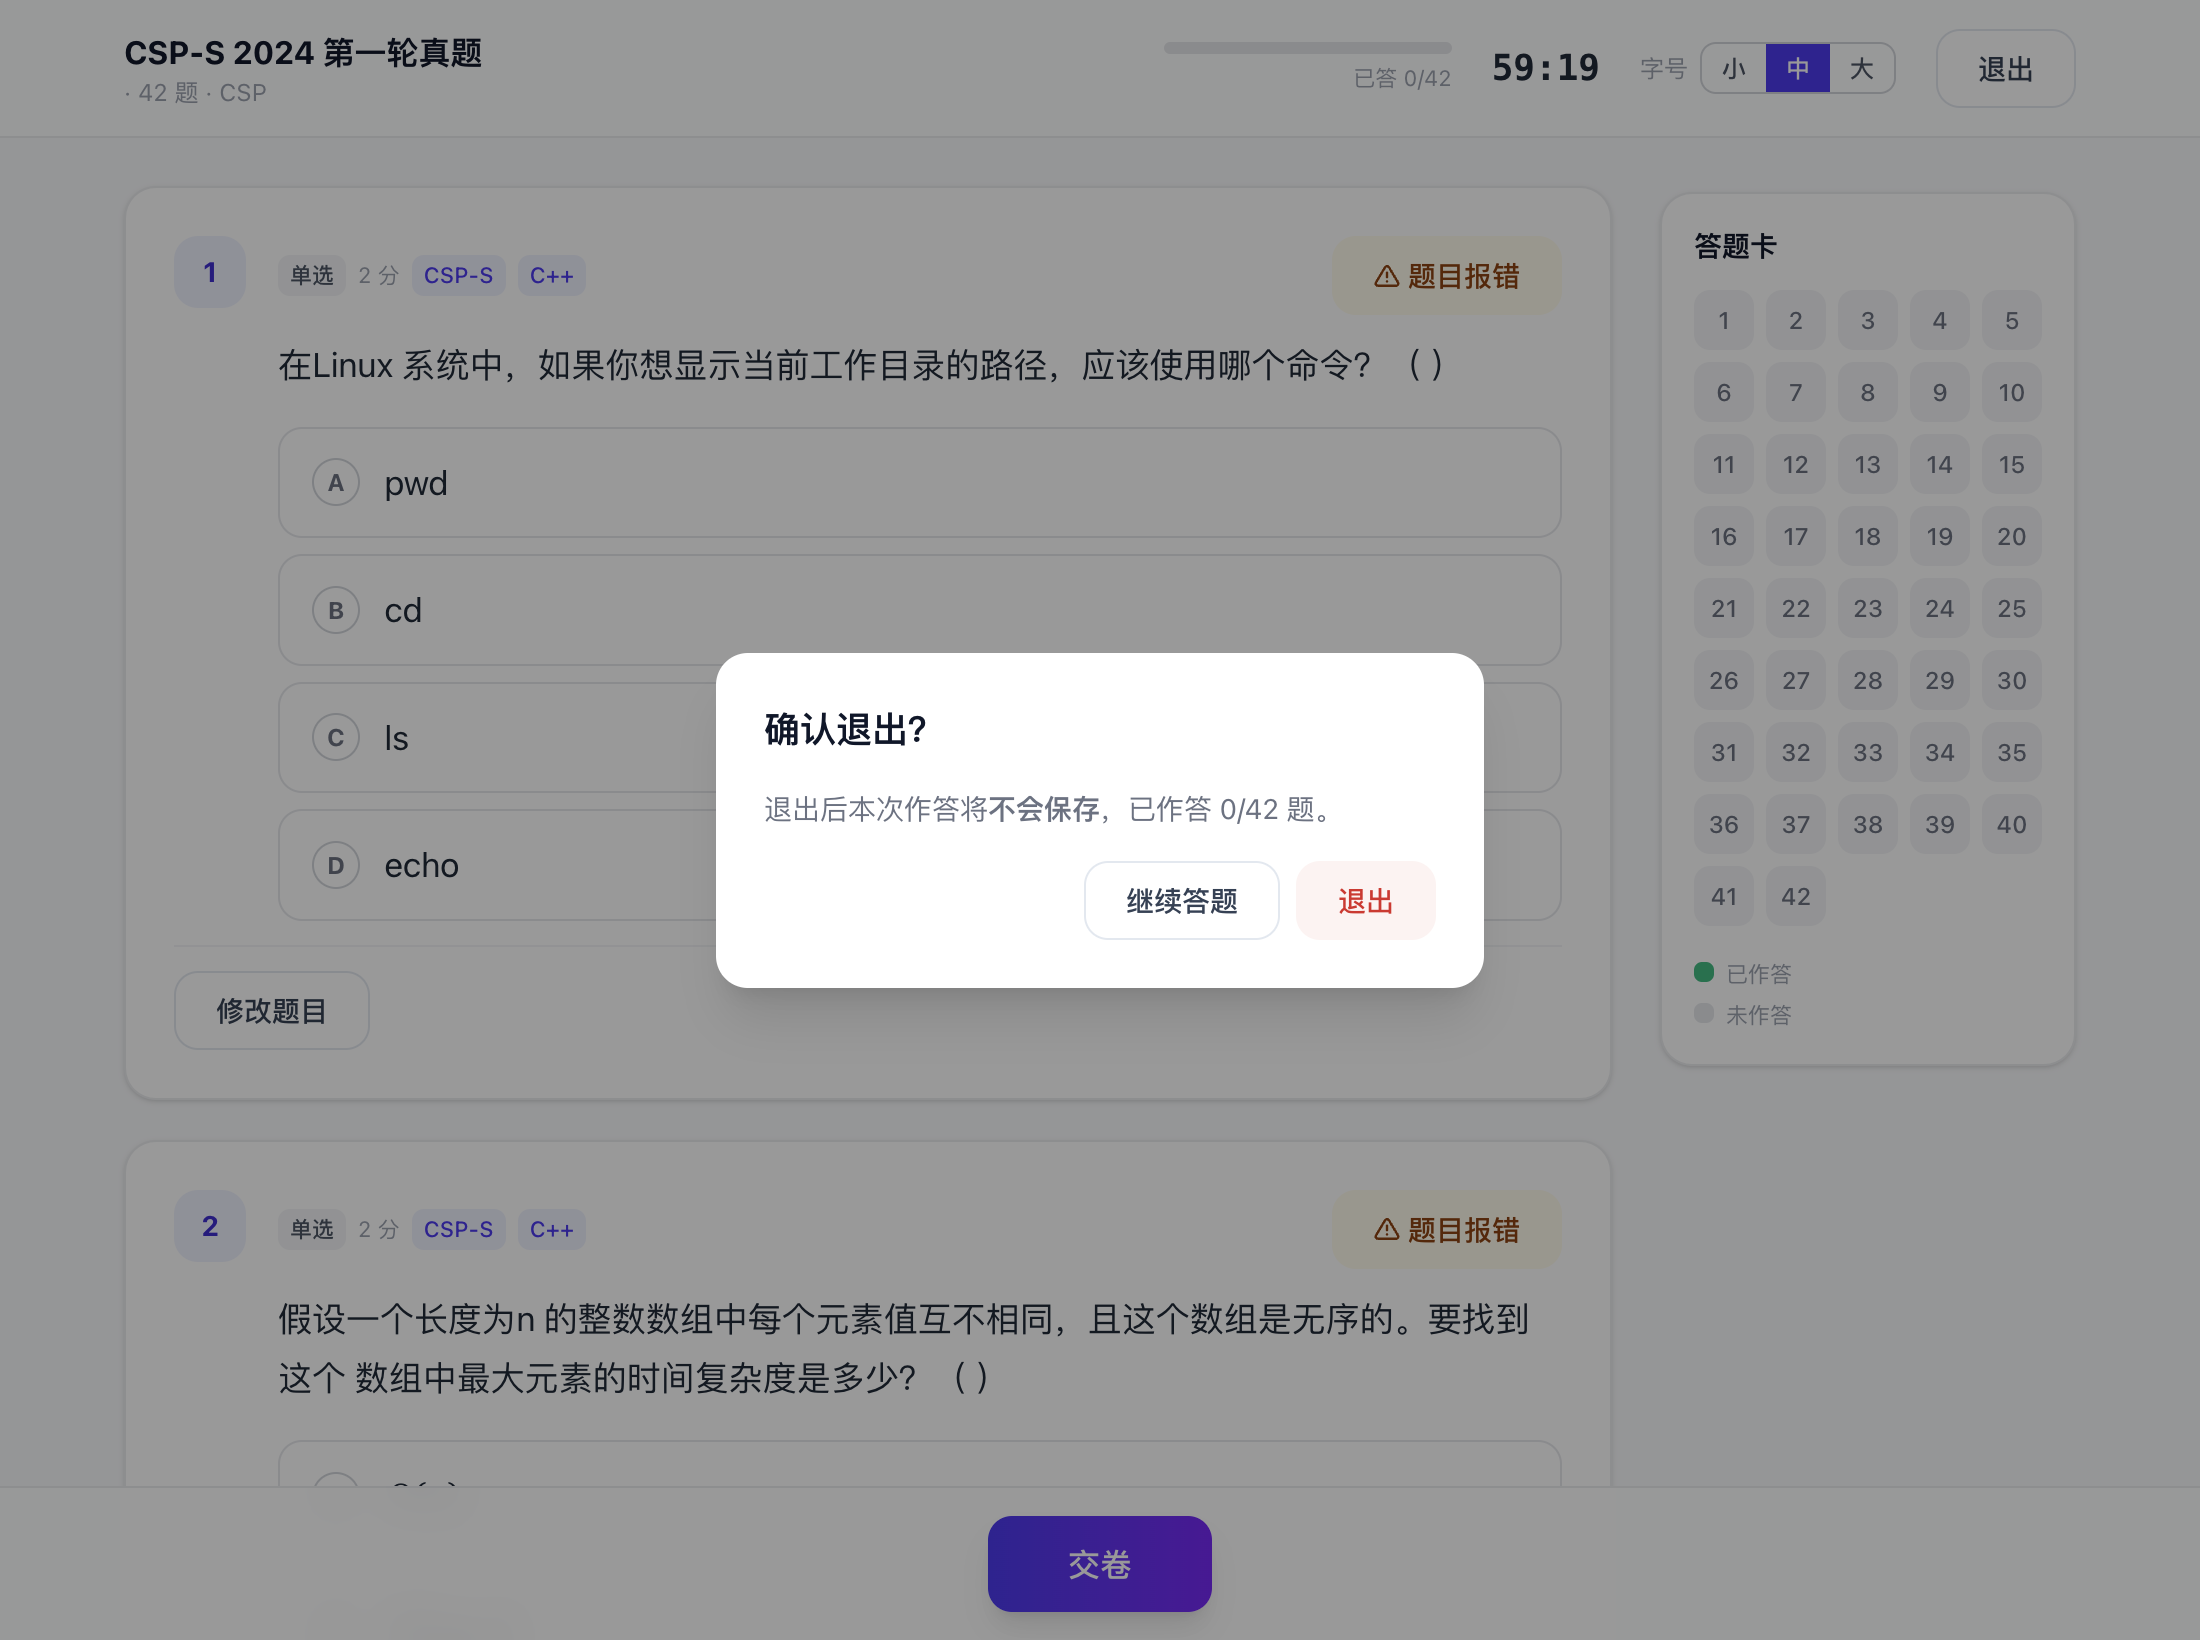This screenshot has height=1640, width=2200.
Task: Set font size to 小
Action: [x=1734, y=69]
